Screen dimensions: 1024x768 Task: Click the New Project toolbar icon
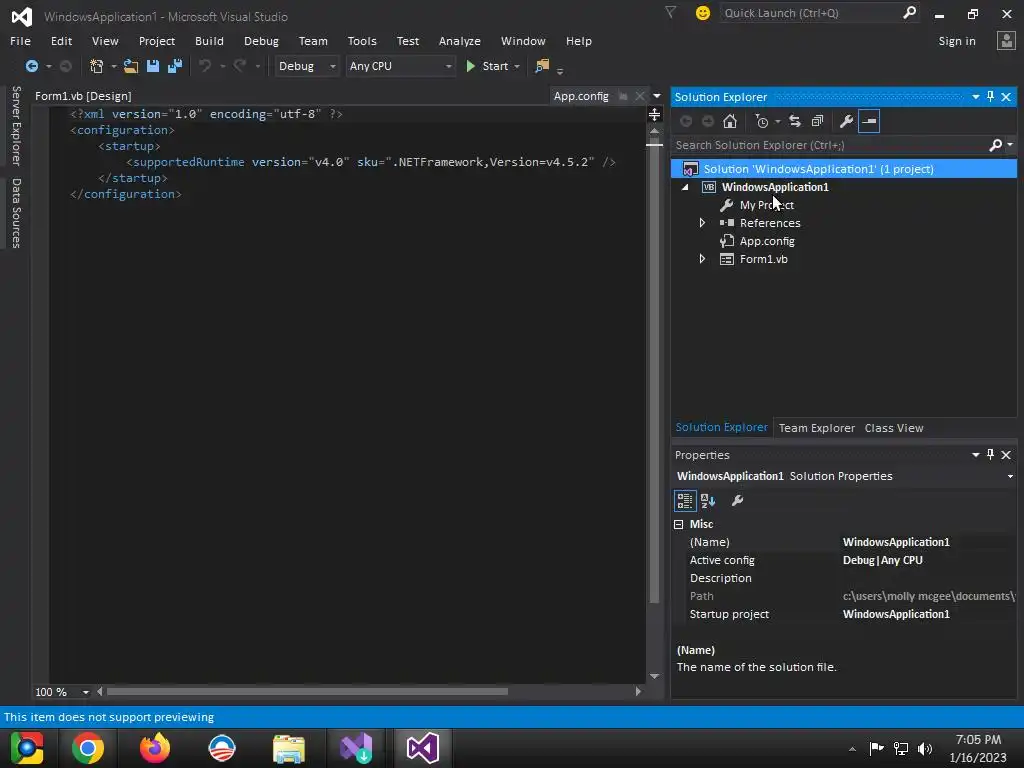[97, 66]
